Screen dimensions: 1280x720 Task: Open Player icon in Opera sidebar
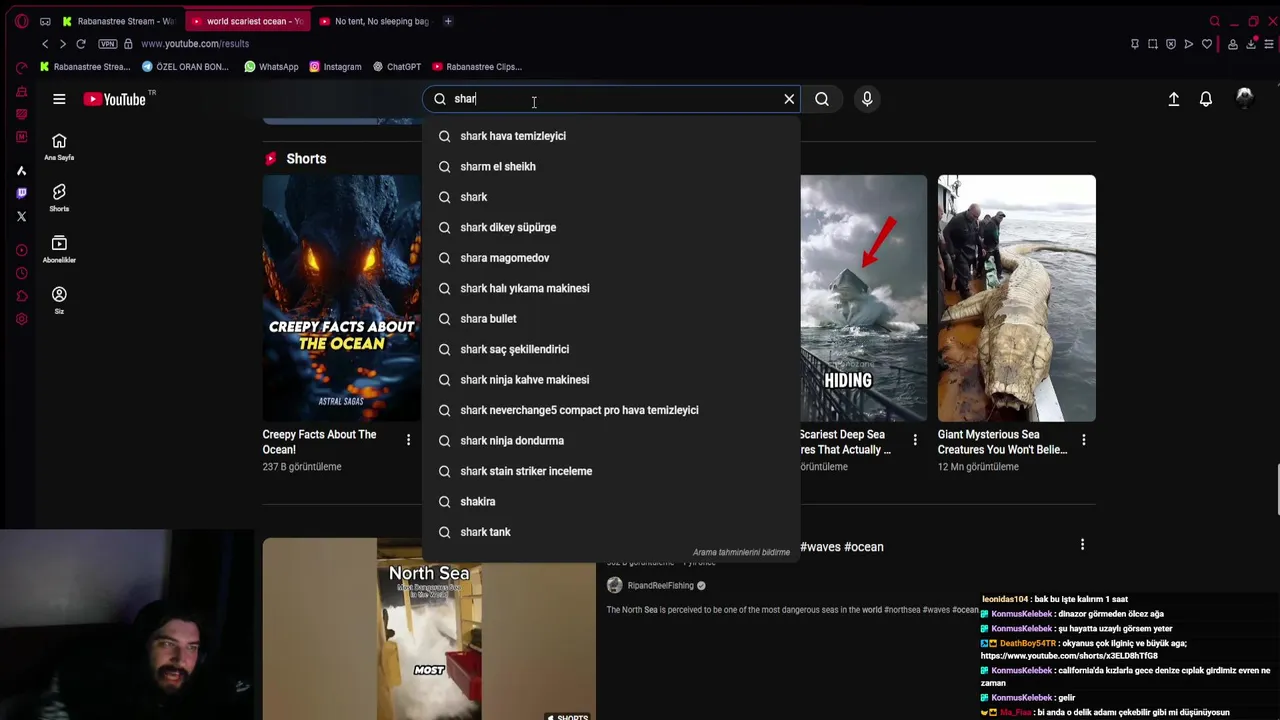[21, 250]
